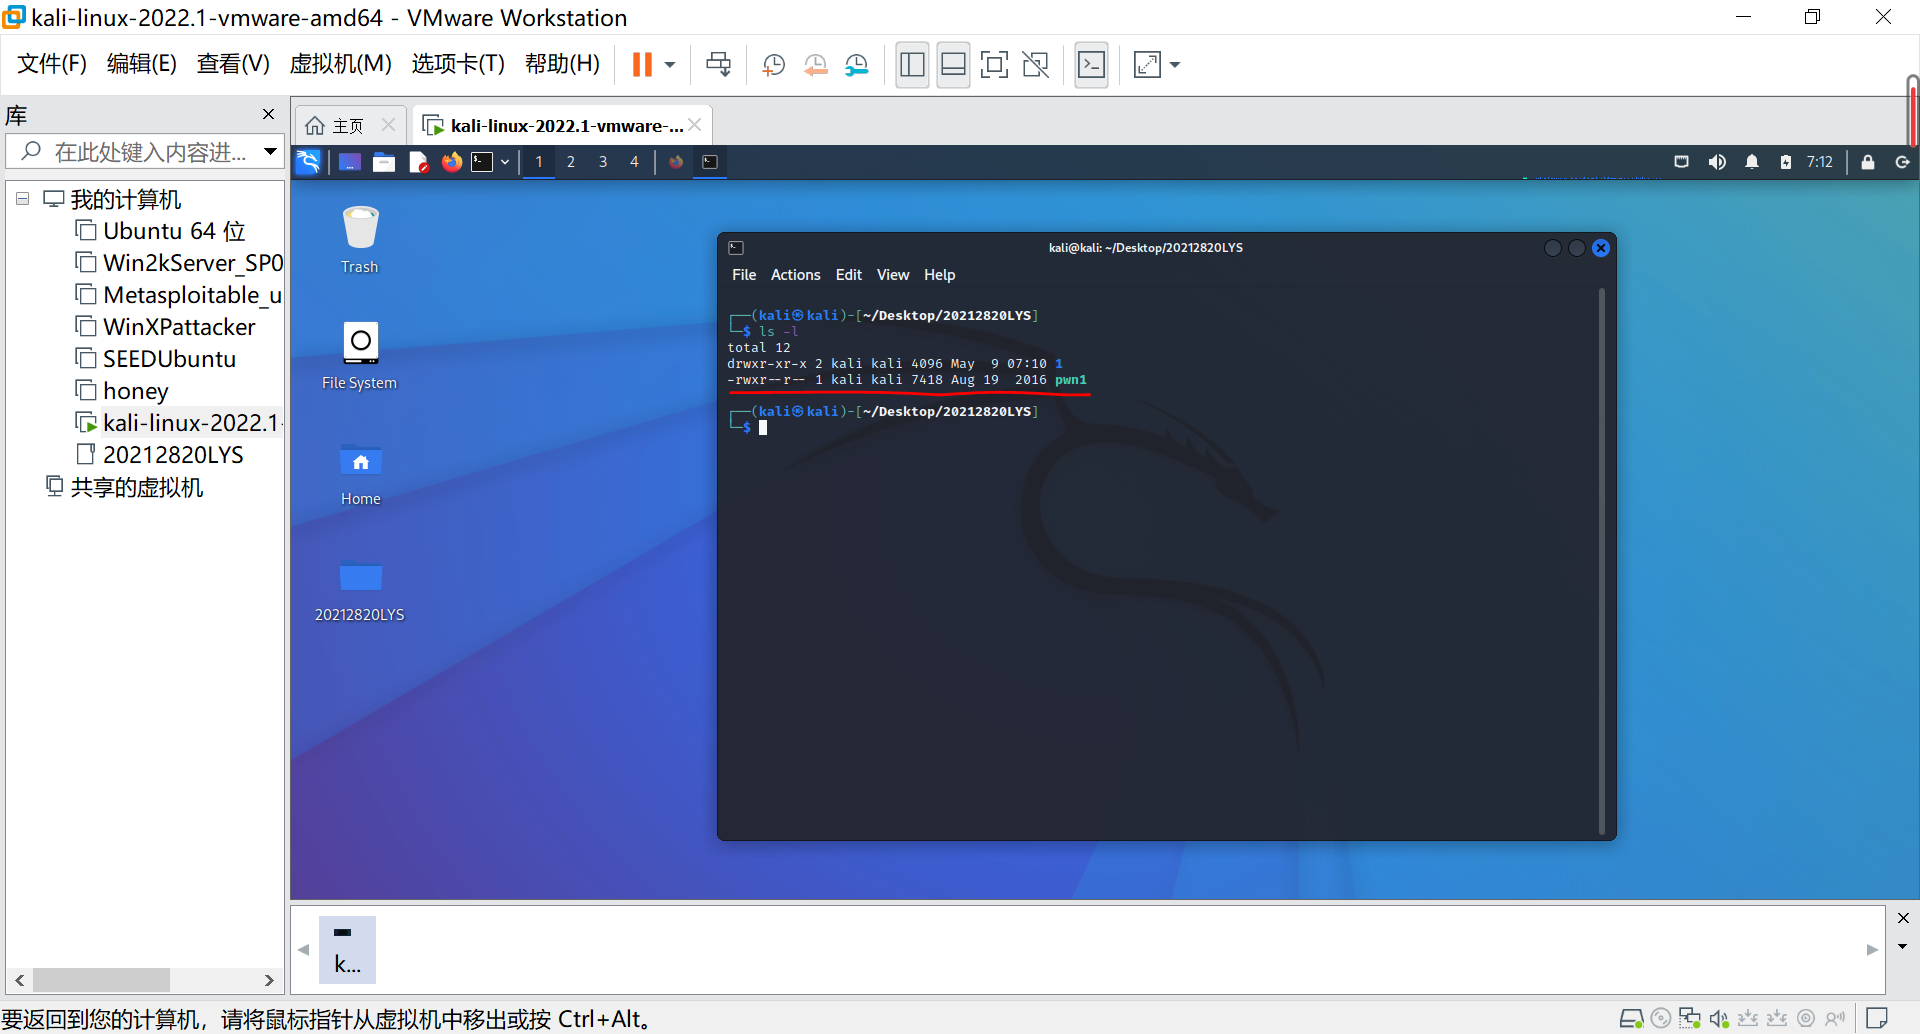Viewport: 1920px width, 1034px height.
Task: Select Win2kServer_SP0 in the library
Action: click(179, 263)
